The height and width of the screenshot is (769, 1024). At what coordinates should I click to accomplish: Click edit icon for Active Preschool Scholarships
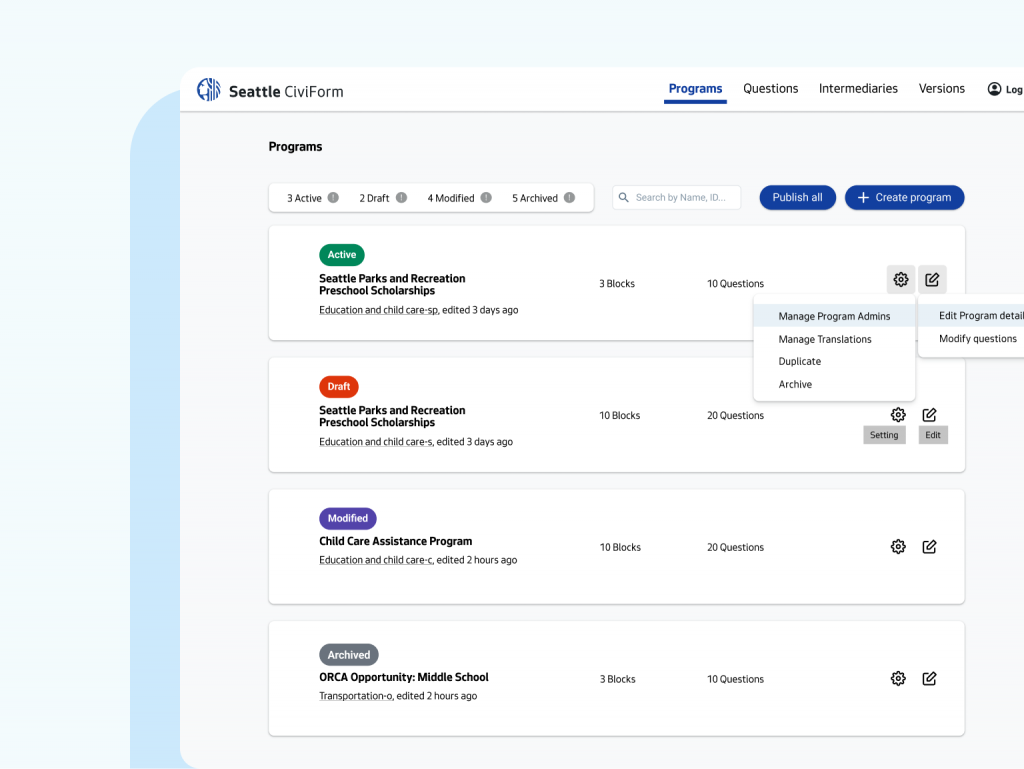click(x=932, y=280)
